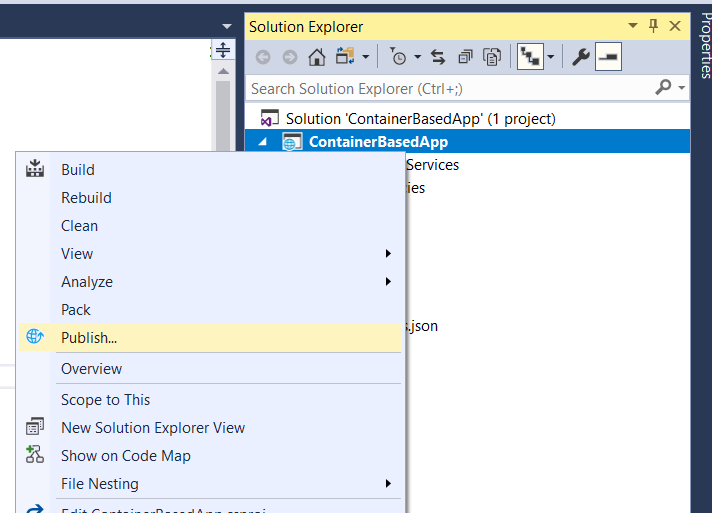The image size is (712, 513).
Task: Open the views dropdown arrow beside folder icon
Action: (x=366, y=57)
